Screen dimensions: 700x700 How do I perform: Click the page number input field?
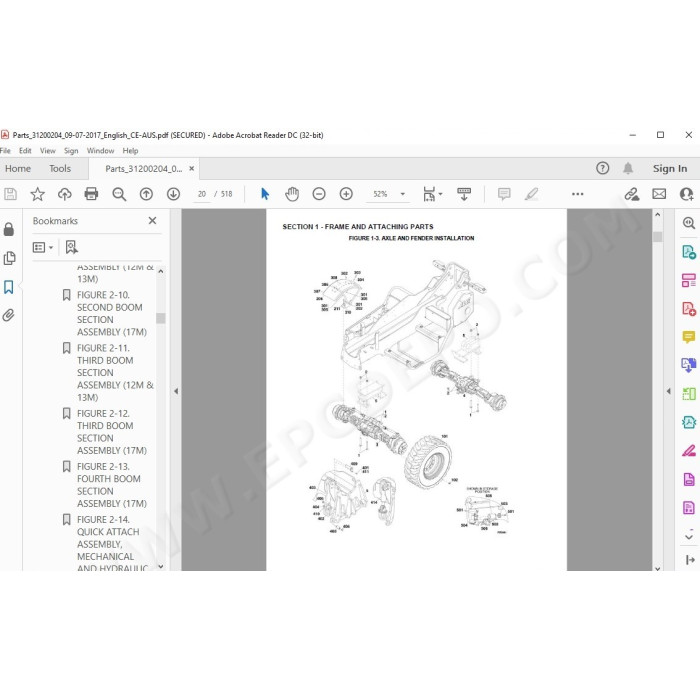point(202,194)
